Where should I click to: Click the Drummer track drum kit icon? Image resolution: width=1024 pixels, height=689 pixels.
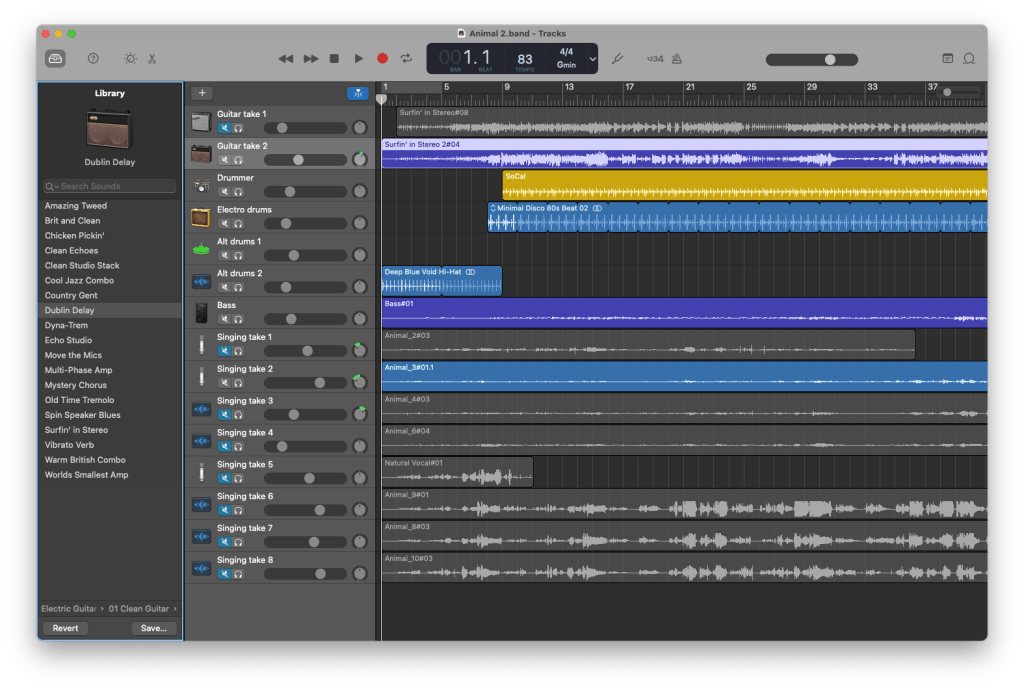pyautogui.click(x=201, y=185)
